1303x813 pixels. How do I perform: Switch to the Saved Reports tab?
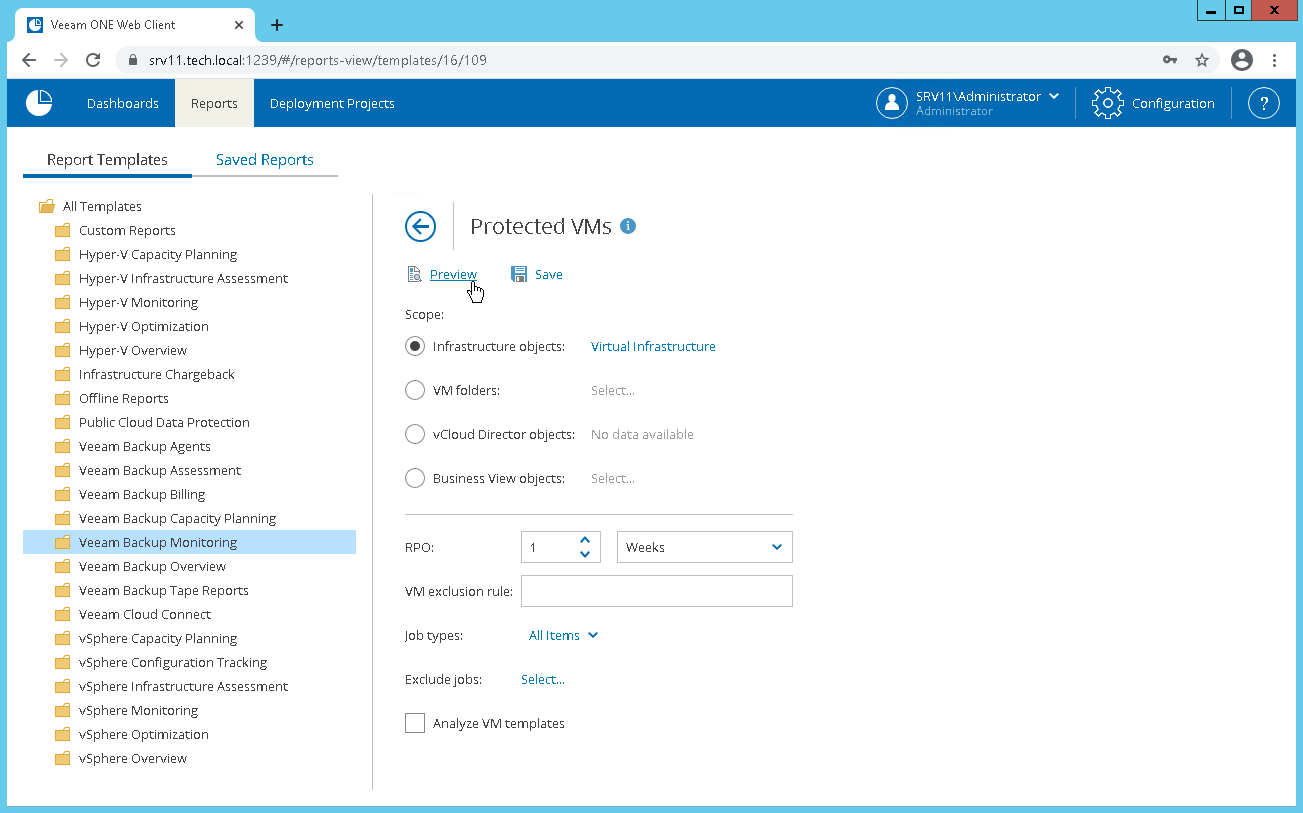(x=265, y=160)
